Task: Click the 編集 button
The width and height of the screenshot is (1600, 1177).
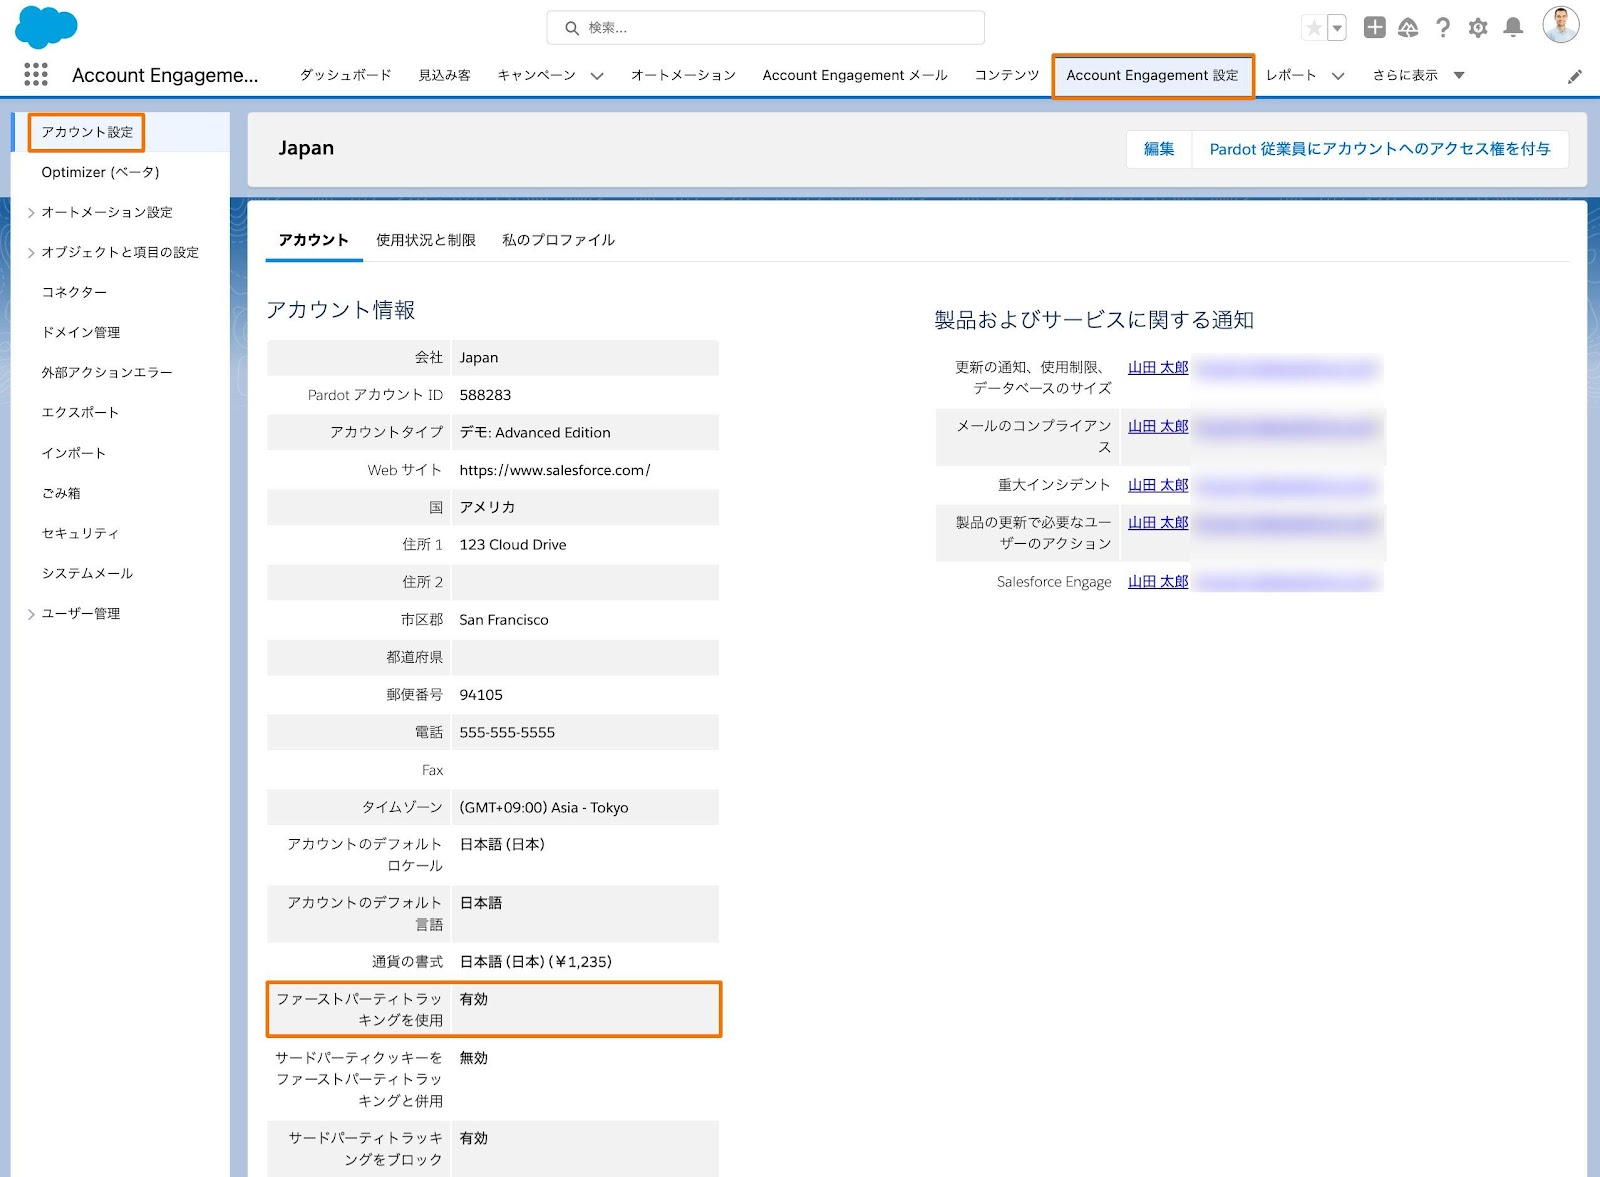Action: [1159, 149]
